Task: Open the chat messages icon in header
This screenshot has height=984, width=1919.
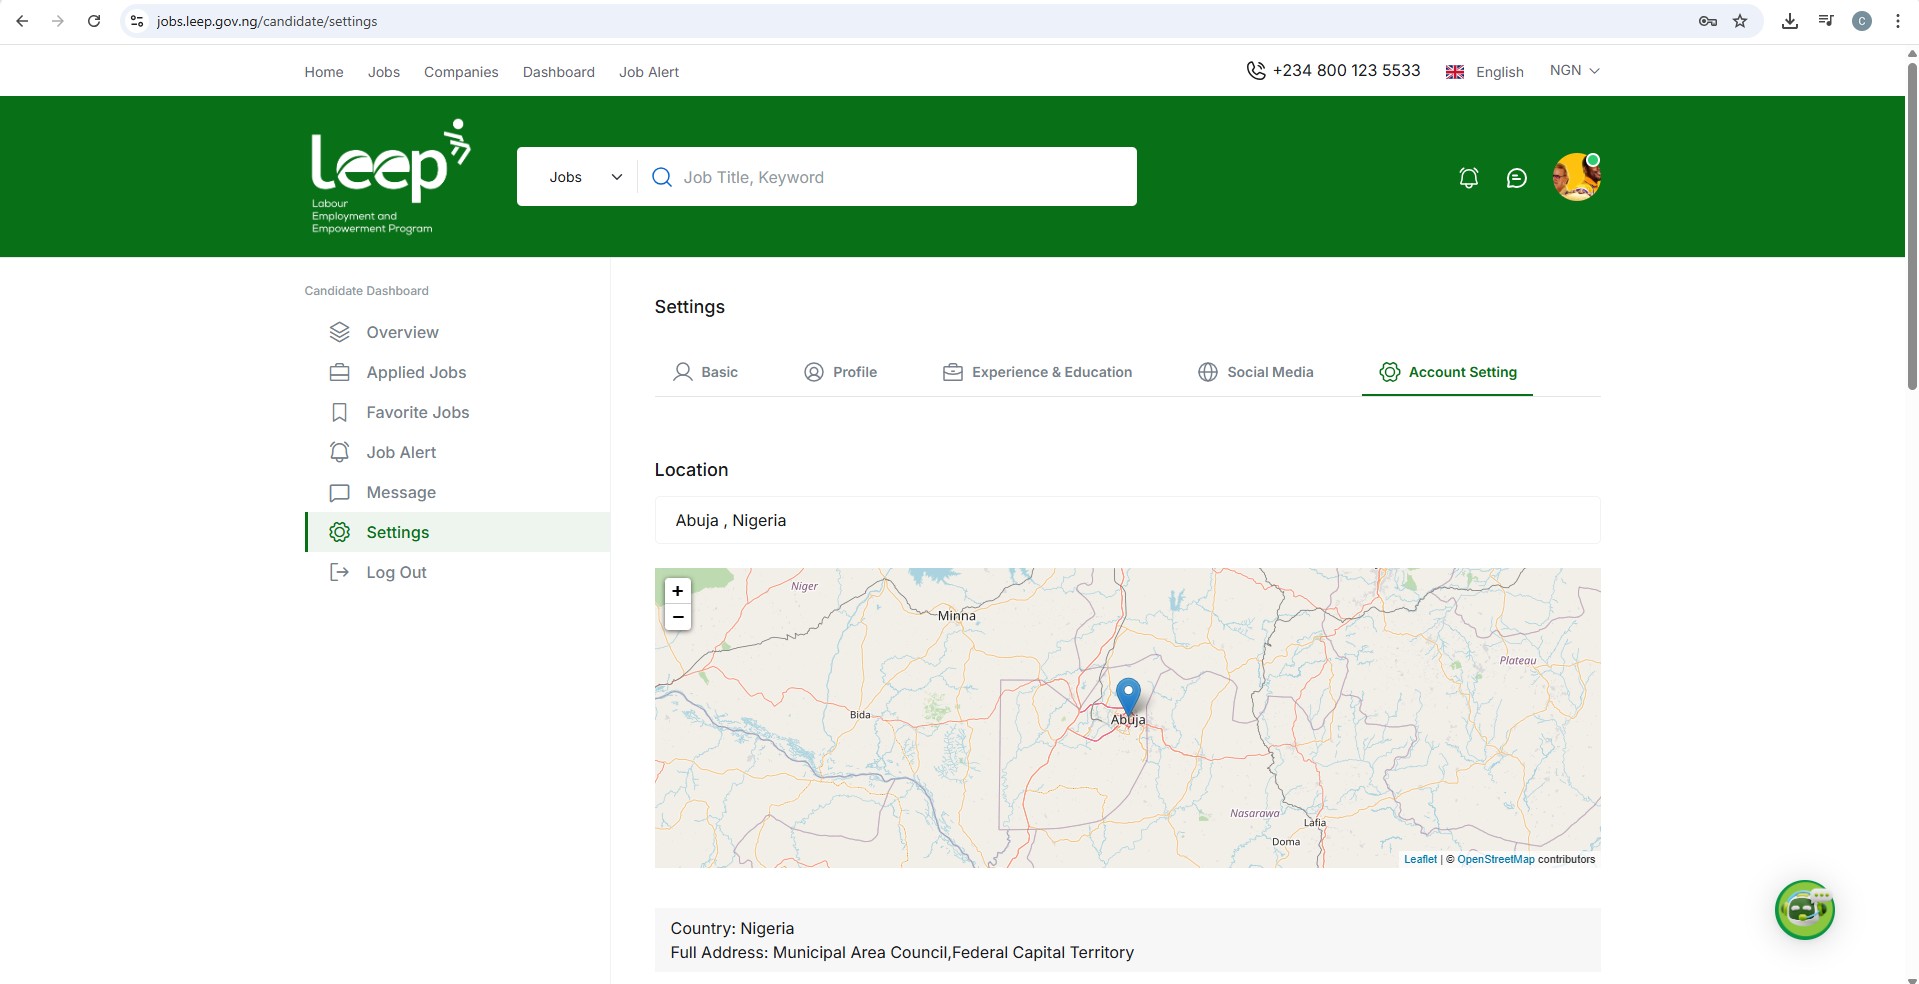Action: pos(1516,178)
